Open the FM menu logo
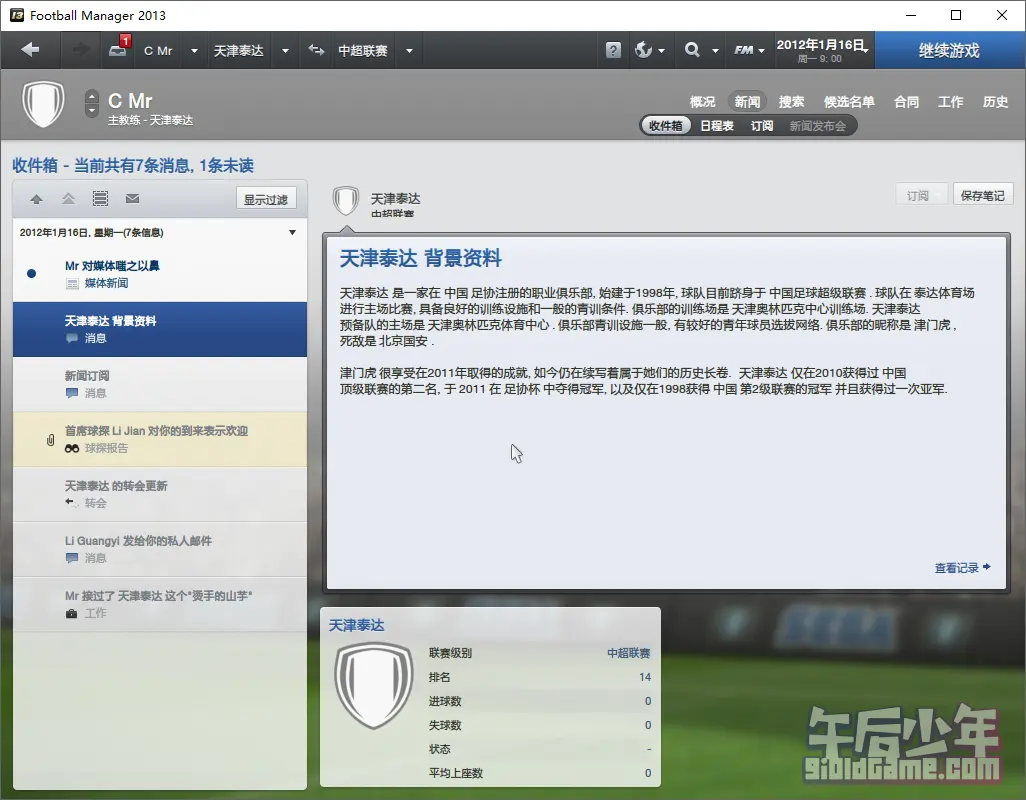This screenshot has width=1026, height=800. (x=743, y=50)
